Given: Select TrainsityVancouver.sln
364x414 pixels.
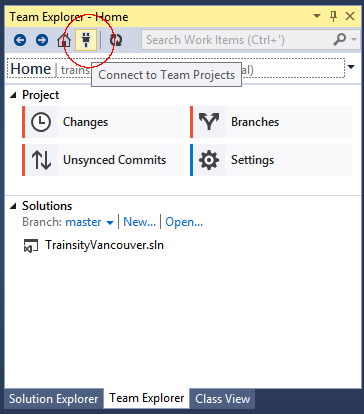Looking at the screenshot, I should click(x=104, y=245).
